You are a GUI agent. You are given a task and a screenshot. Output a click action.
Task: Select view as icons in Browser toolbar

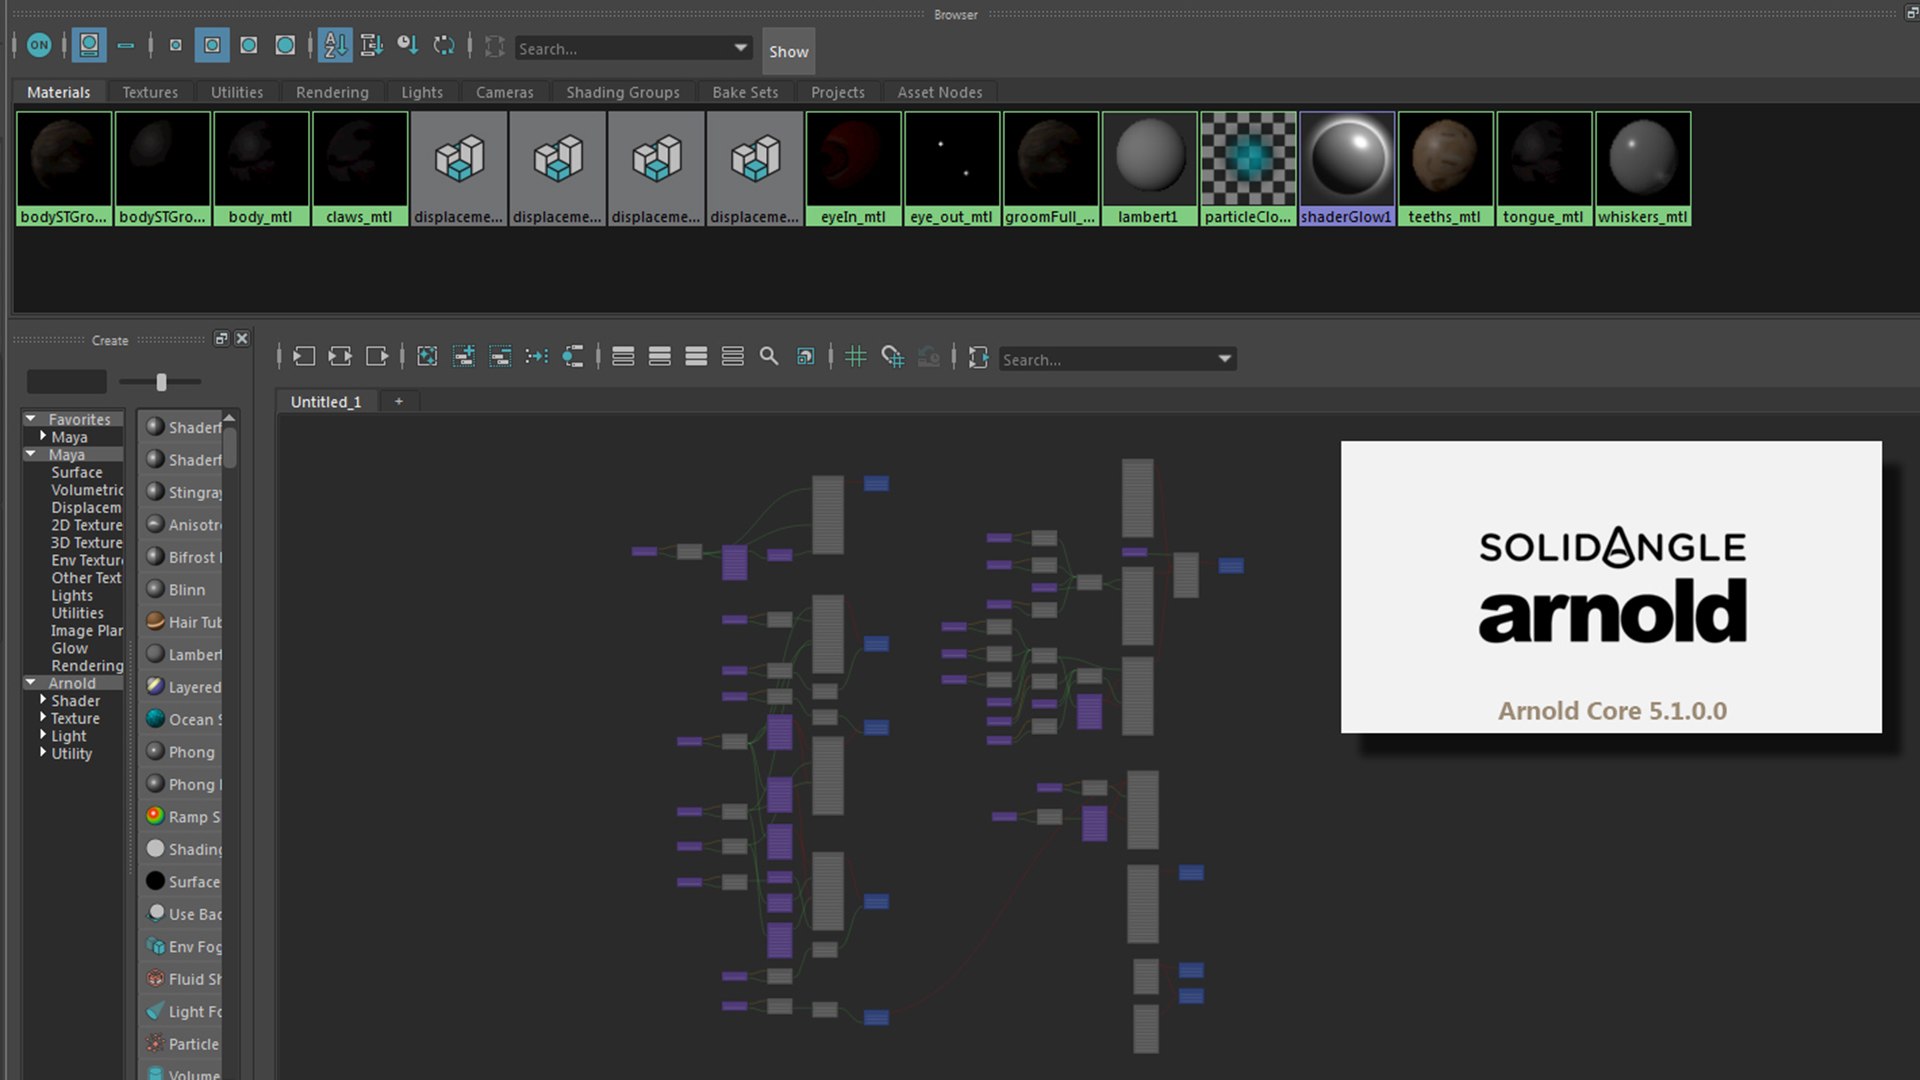(x=89, y=45)
